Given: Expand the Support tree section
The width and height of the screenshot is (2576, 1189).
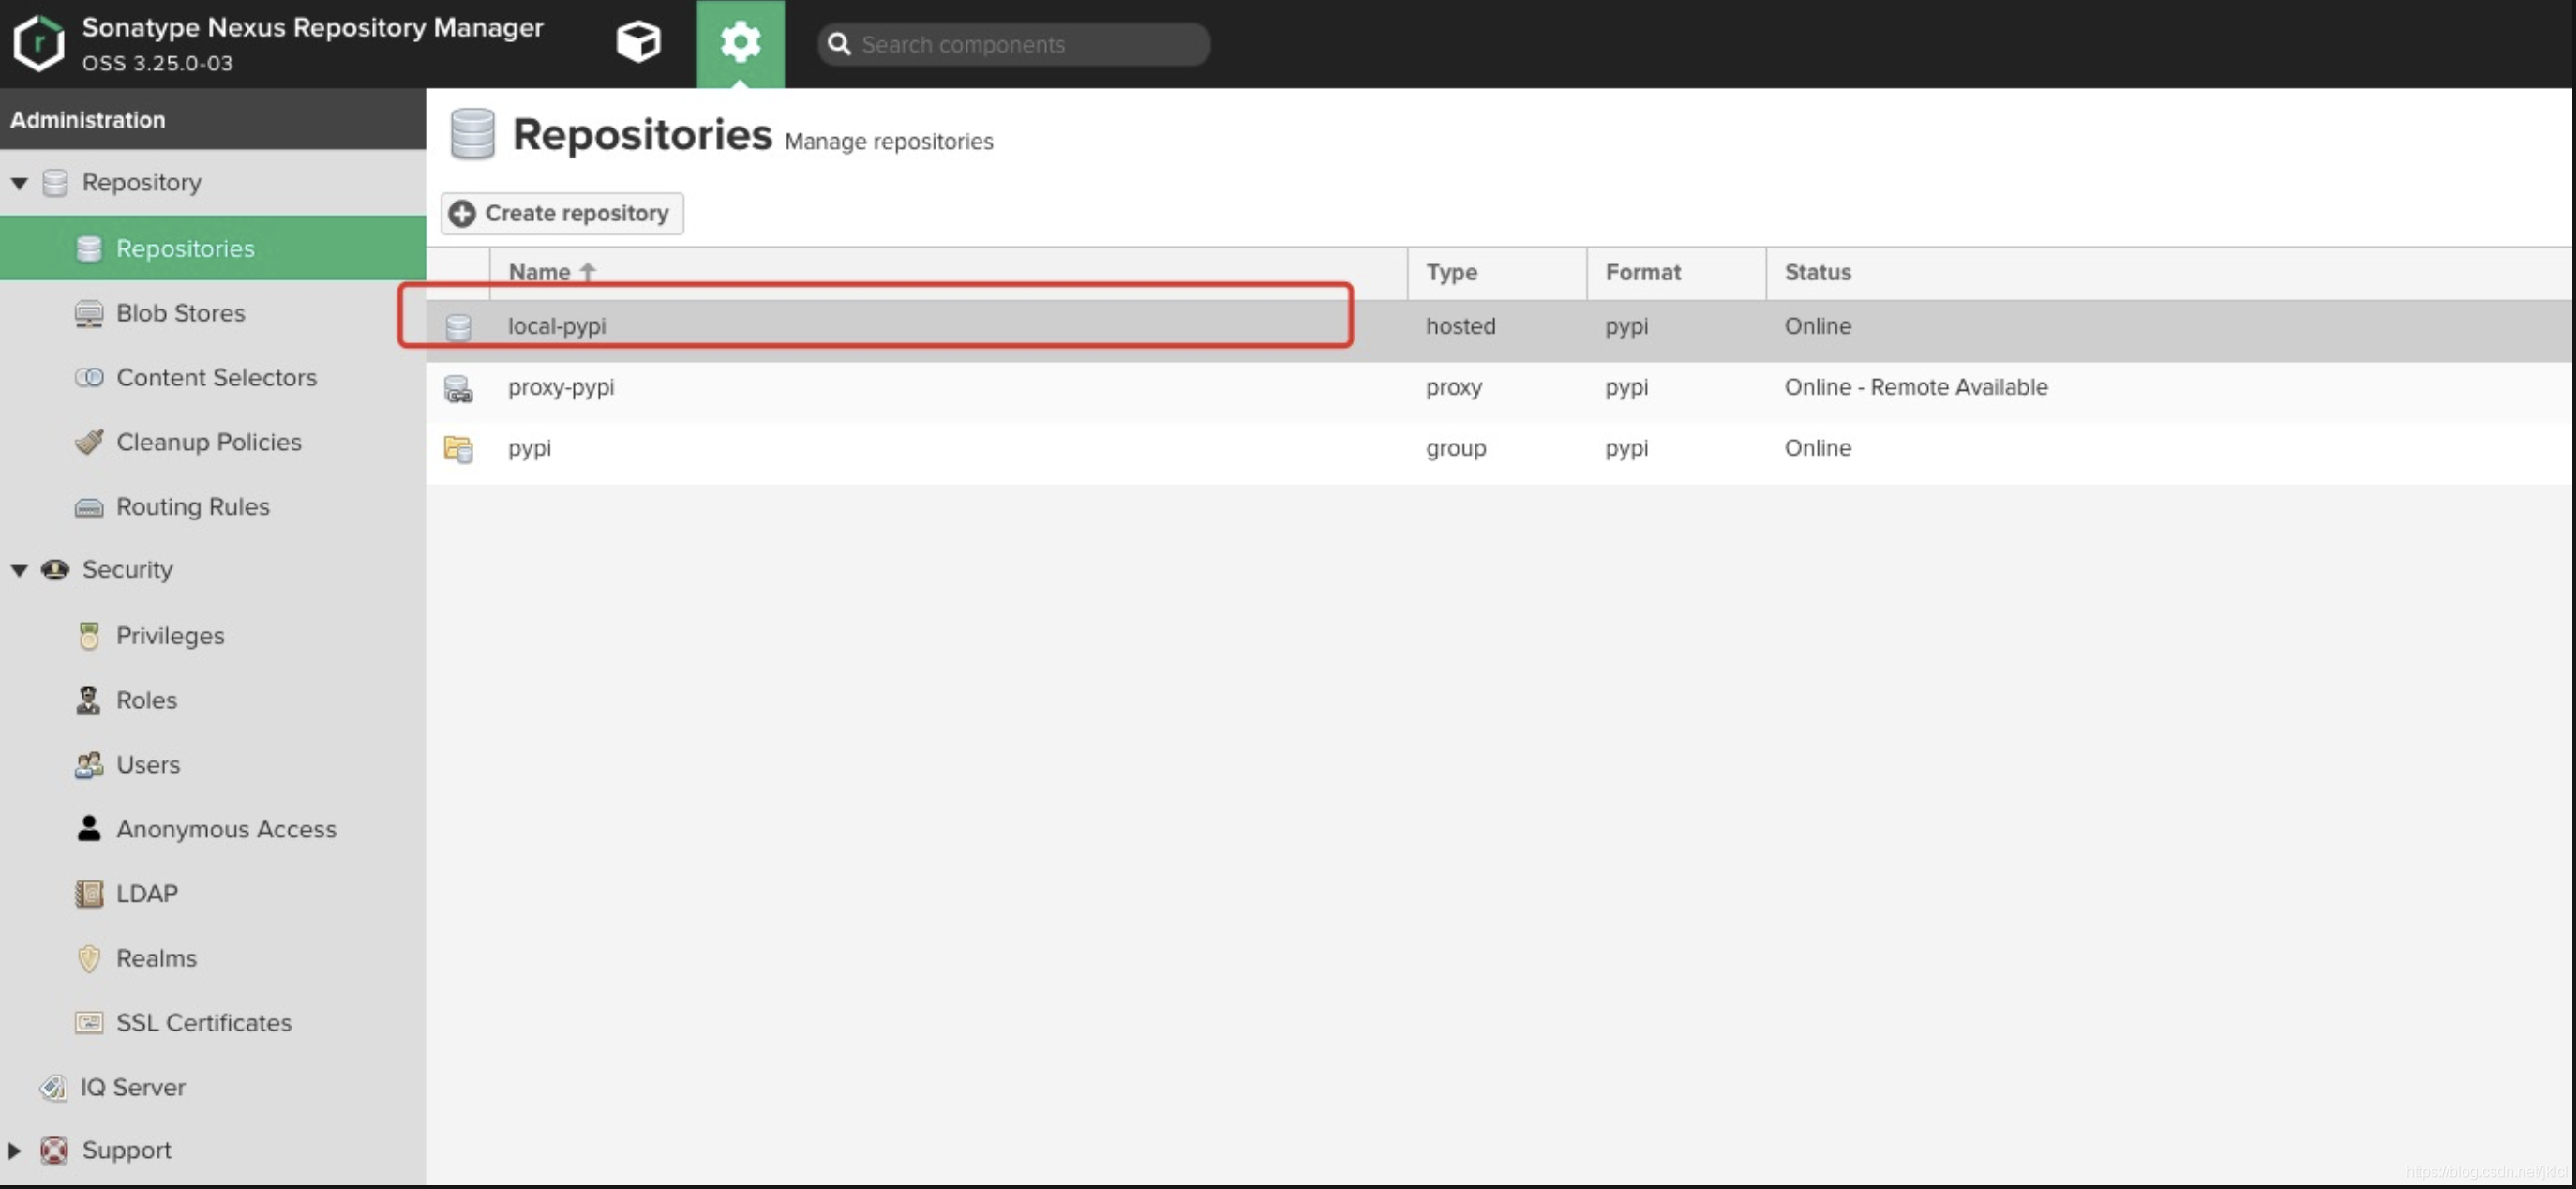Looking at the screenshot, I should (14, 1150).
